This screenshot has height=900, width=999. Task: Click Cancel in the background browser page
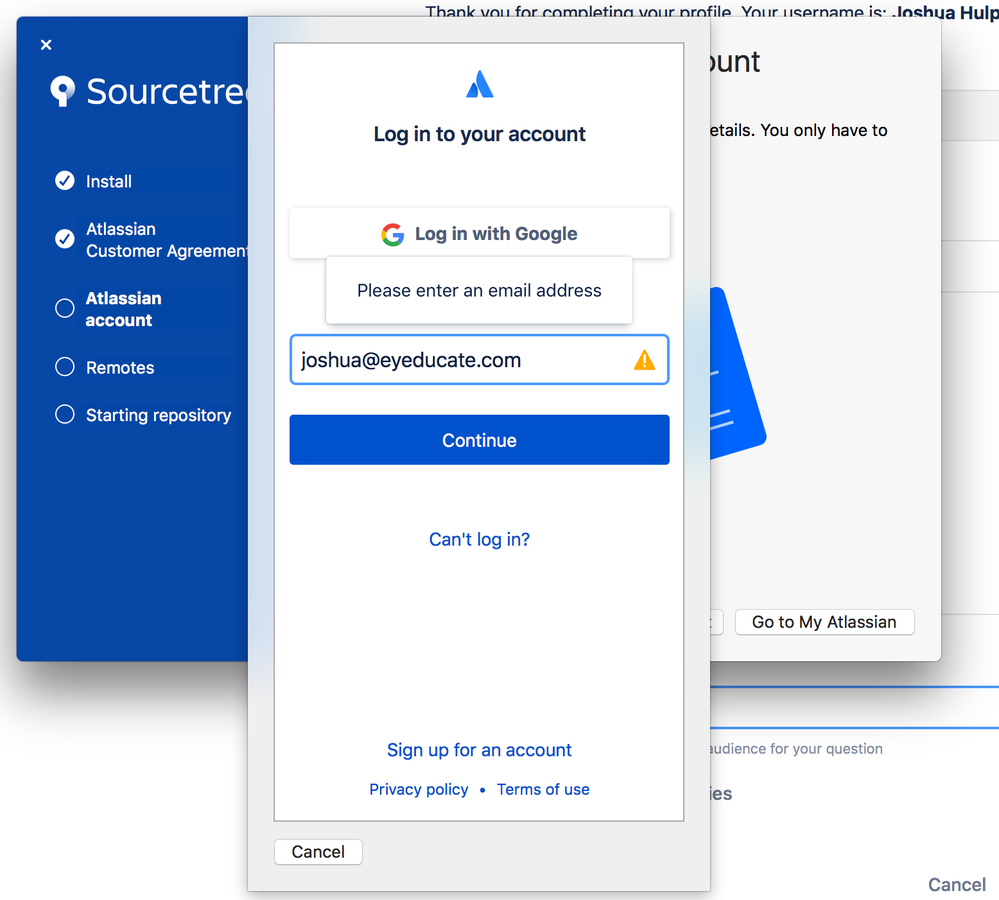click(957, 885)
